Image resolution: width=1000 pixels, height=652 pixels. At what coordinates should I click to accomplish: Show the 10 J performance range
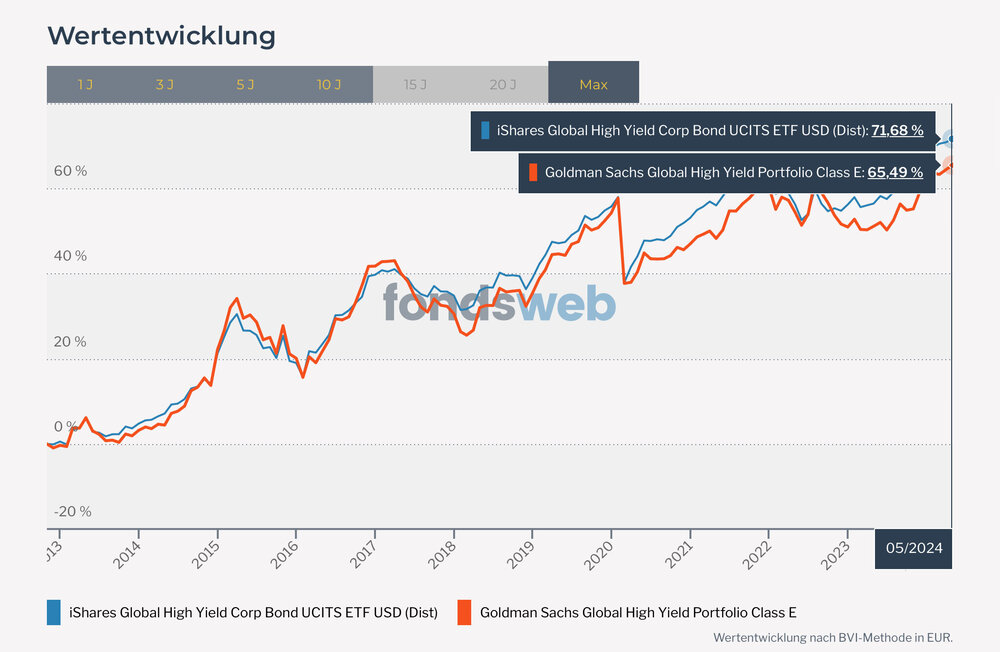point(329,84)
